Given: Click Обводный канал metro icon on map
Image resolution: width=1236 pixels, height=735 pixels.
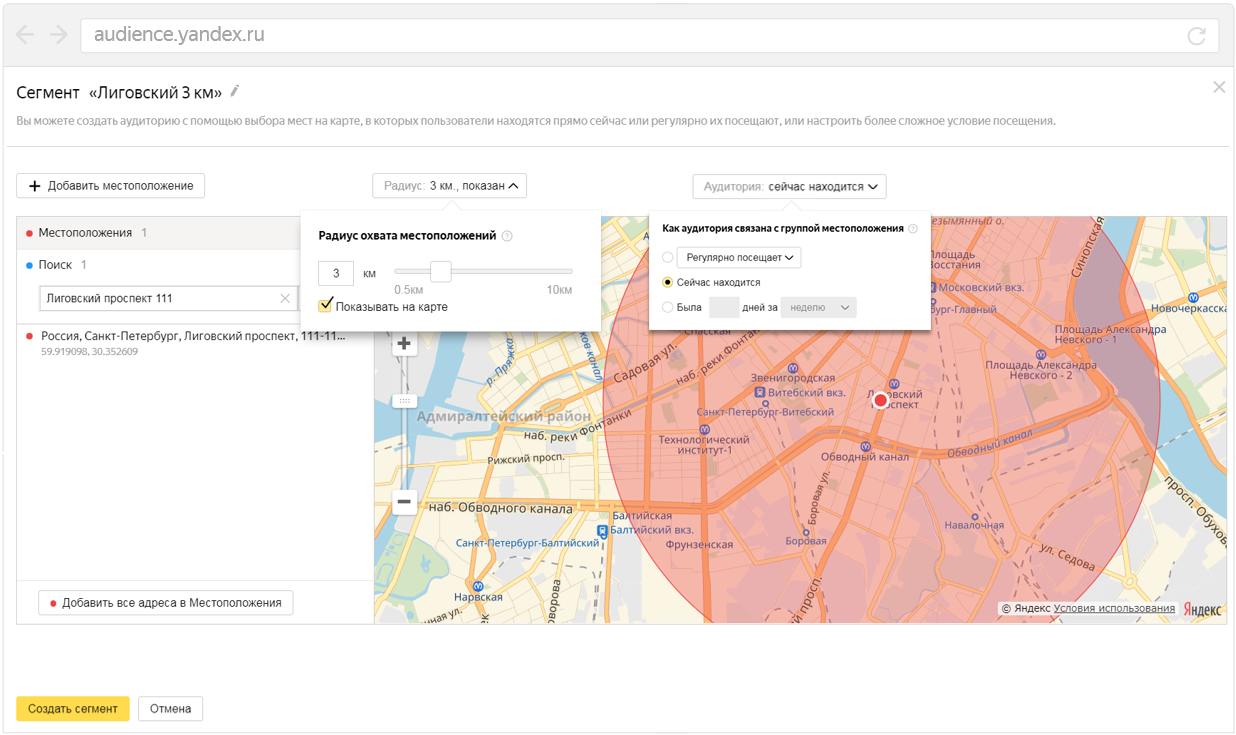Looking at the screenshot, I should click(x=865, y=445).
